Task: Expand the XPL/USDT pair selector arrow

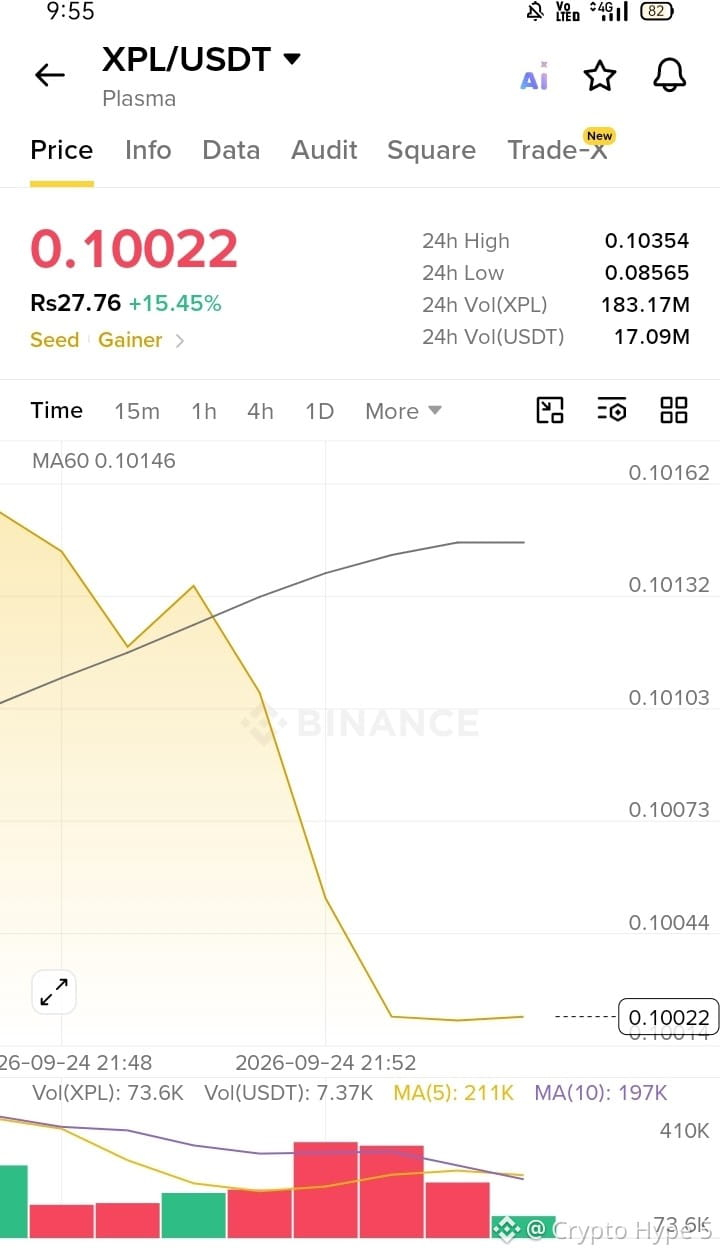Action: 292,60
